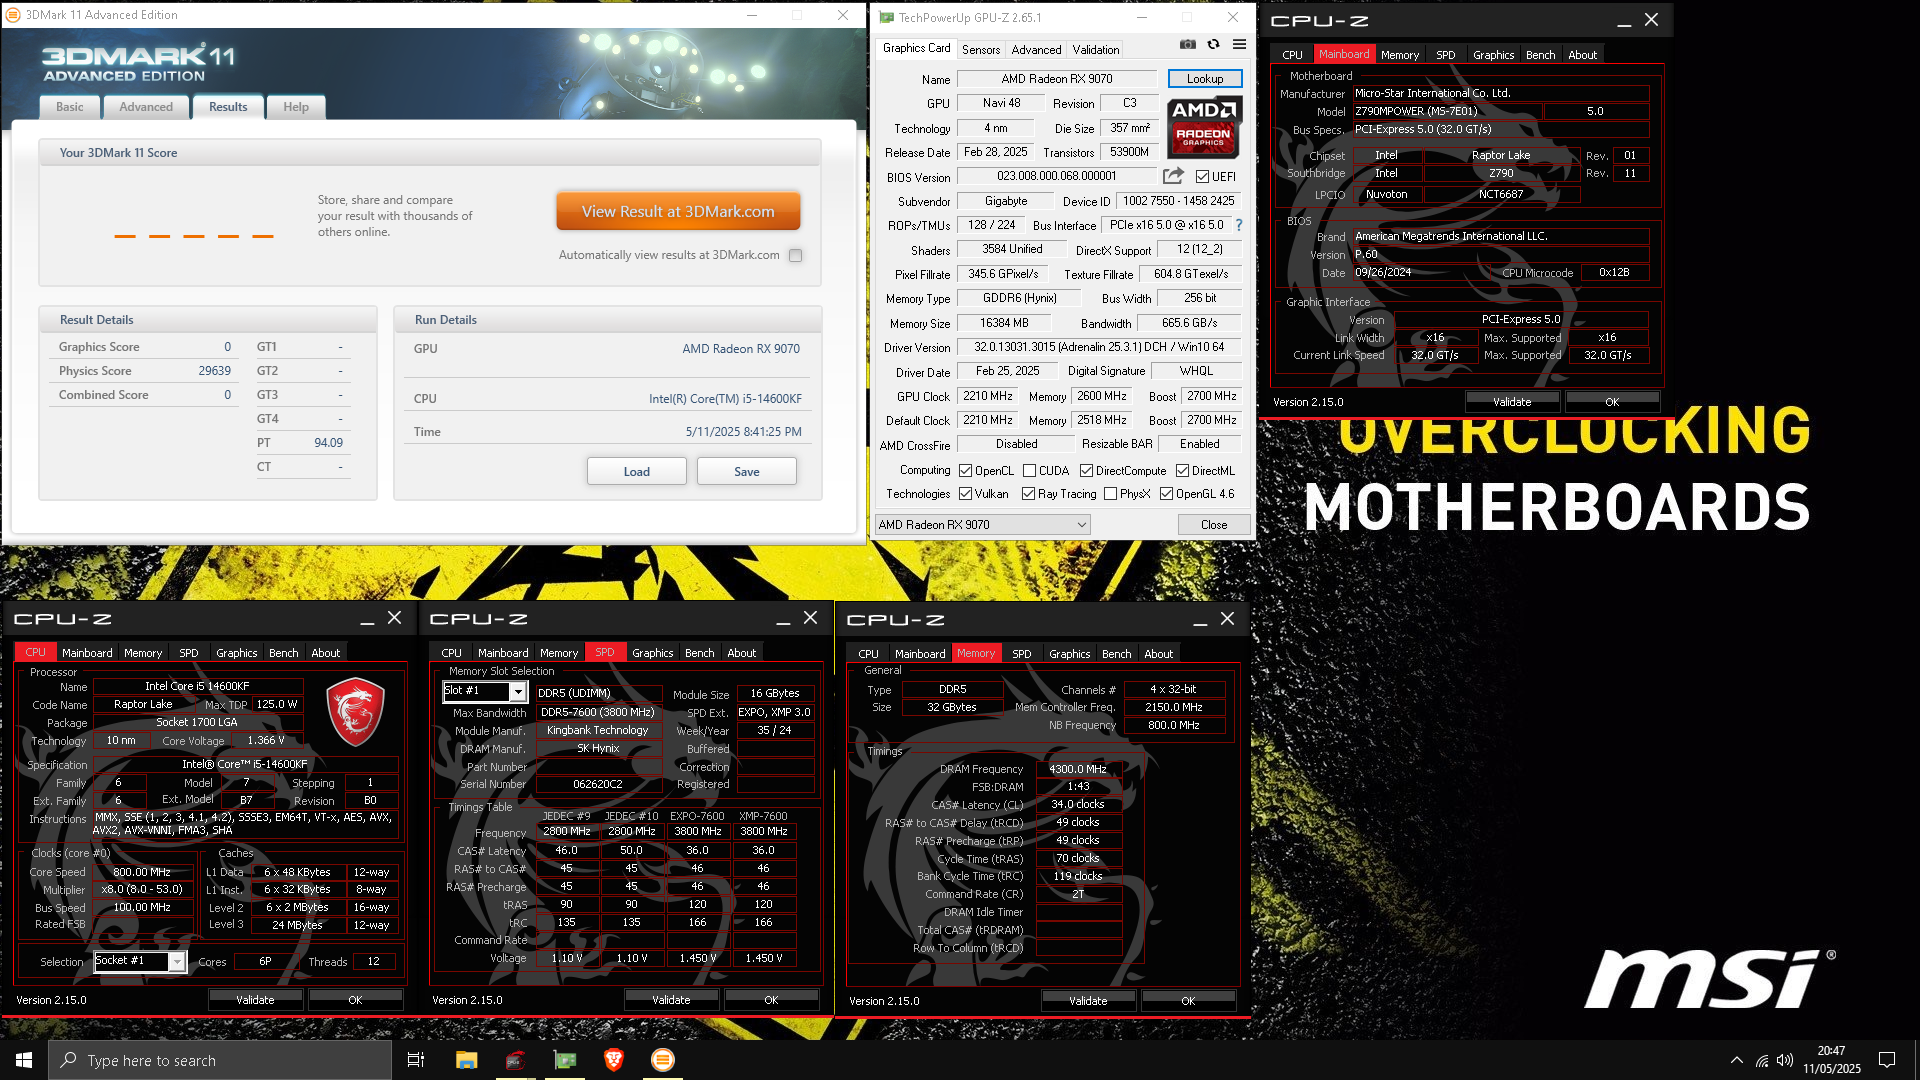
Task: Close the CPU-Z CPU tab window
Action: coord(395,618)
